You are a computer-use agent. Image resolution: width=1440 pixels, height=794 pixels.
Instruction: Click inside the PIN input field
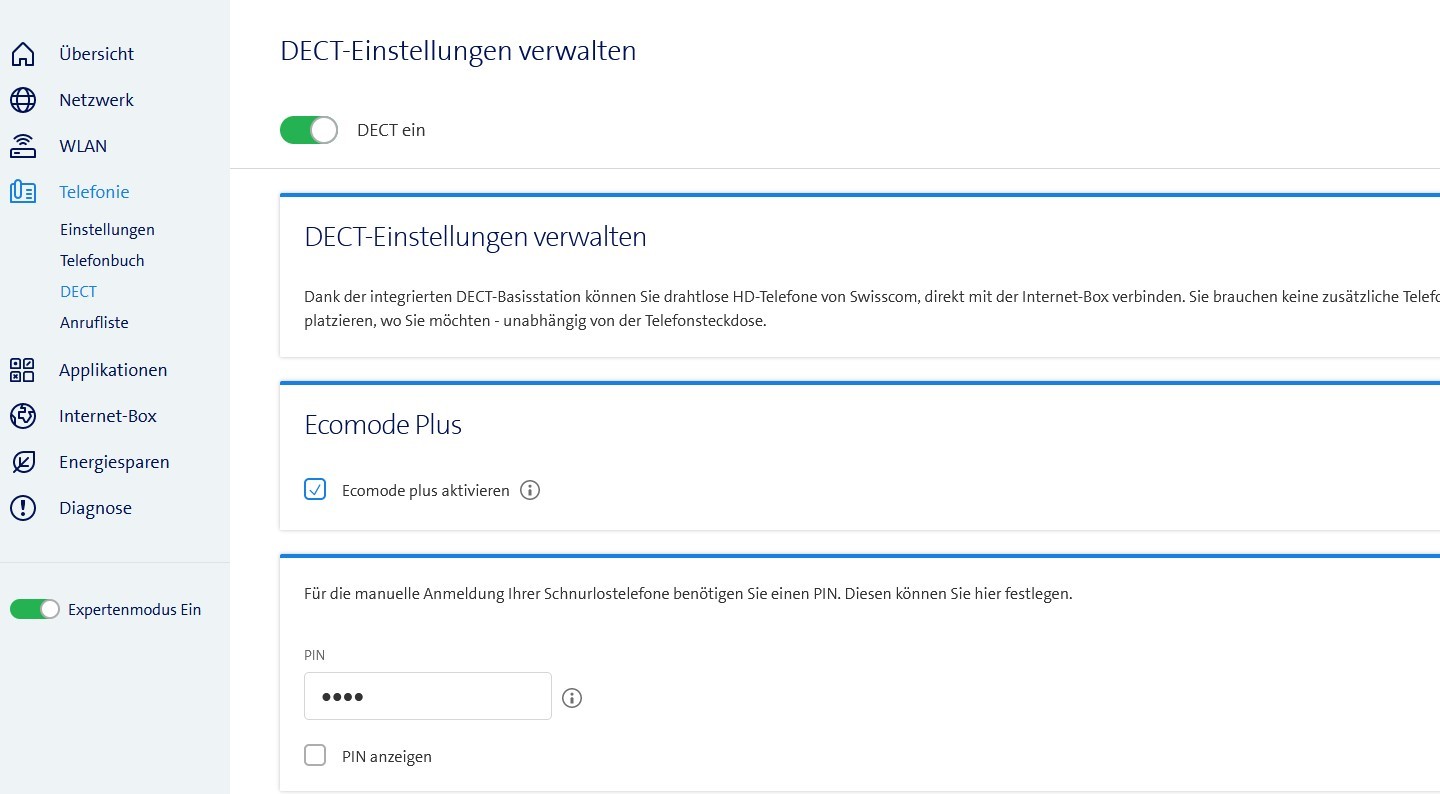(x=427, y=696)
